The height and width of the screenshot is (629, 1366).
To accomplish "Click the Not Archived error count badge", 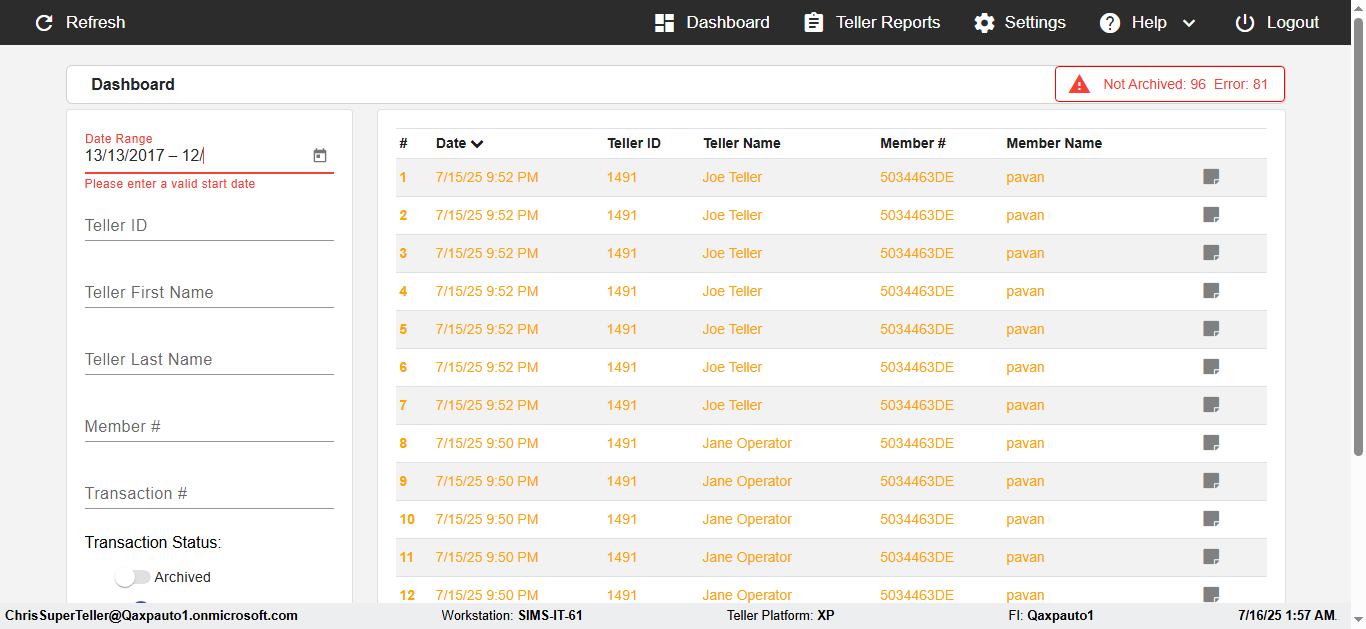I will (1185, 85).
